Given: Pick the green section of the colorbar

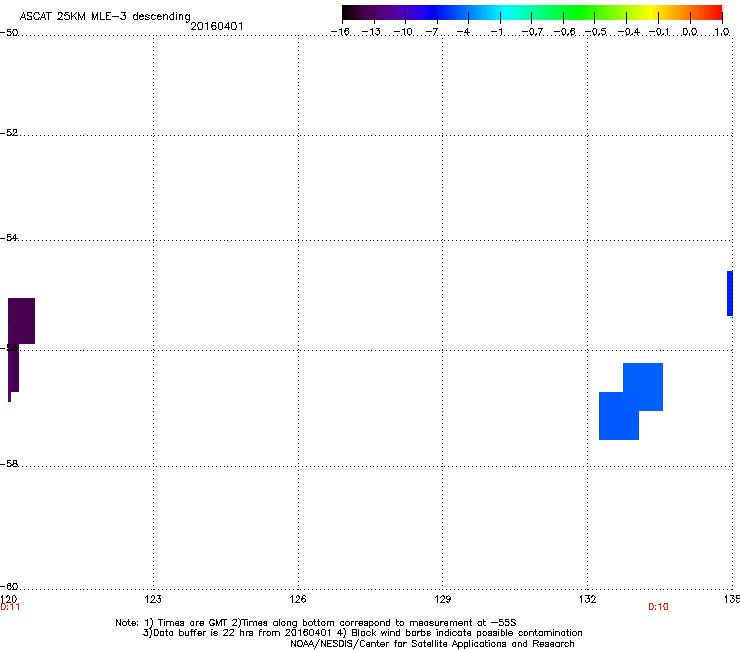Looking at the screenshot, I should click(x=580, y=12).
